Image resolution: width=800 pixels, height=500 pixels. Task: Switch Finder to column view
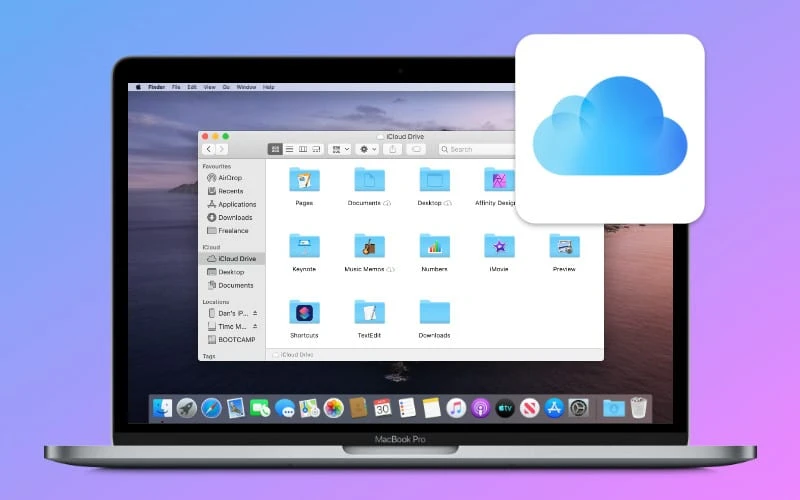tap(302, 149)
